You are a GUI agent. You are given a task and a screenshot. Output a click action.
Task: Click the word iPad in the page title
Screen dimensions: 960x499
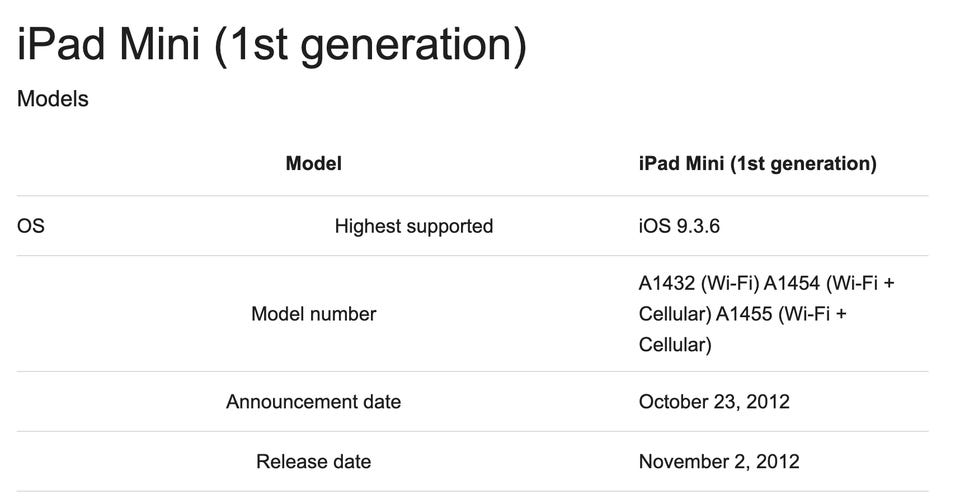click(59, 45)
